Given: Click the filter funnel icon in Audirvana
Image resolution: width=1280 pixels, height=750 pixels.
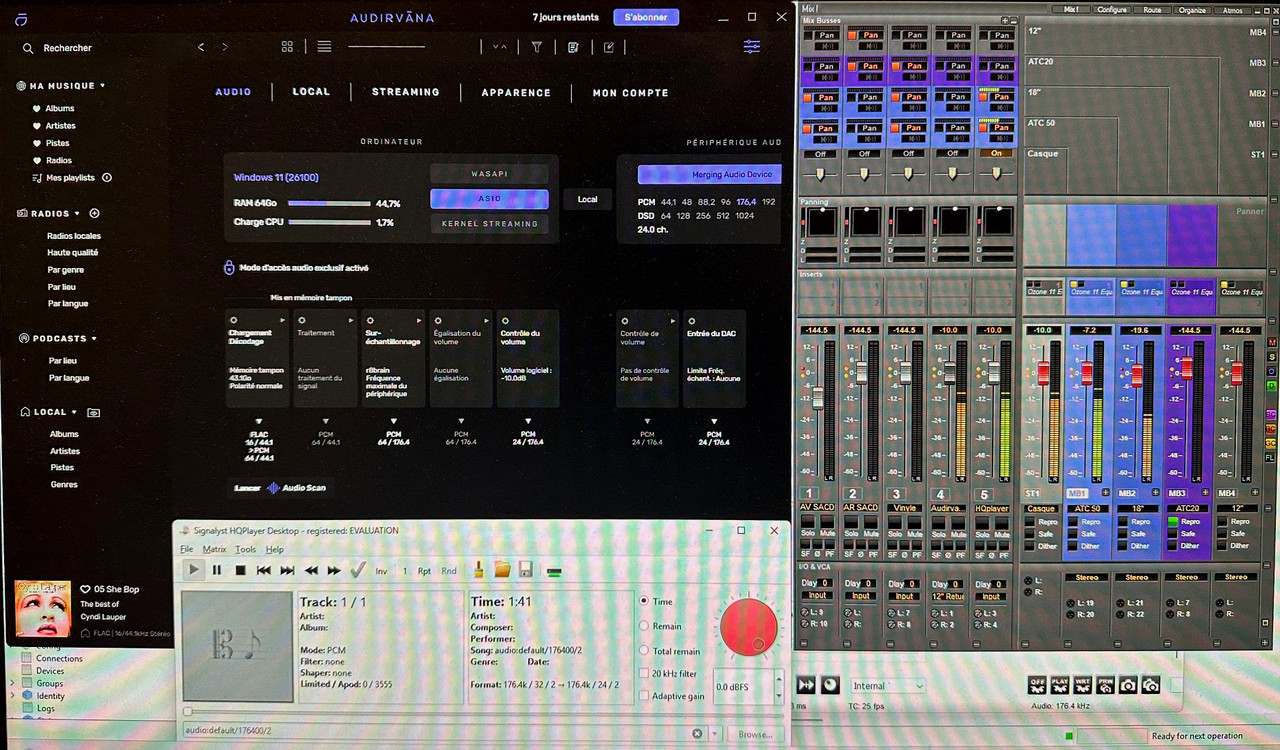Looking at the screenshot, I should pyautogui.click(x=536, y=46).
